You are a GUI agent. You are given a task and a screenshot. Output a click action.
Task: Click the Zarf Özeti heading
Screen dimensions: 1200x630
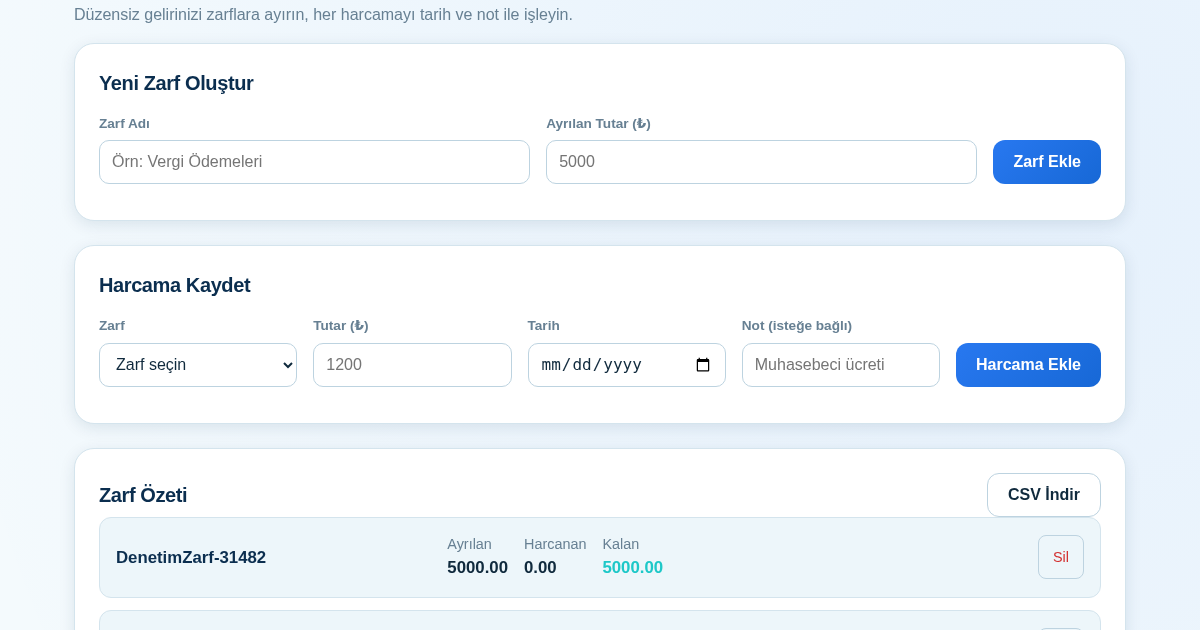pyautogui.click(x=143, y=495)
